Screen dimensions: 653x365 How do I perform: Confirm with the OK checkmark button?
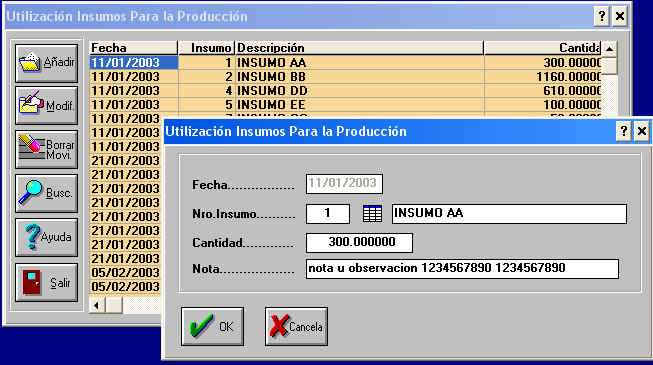(212, 327)
